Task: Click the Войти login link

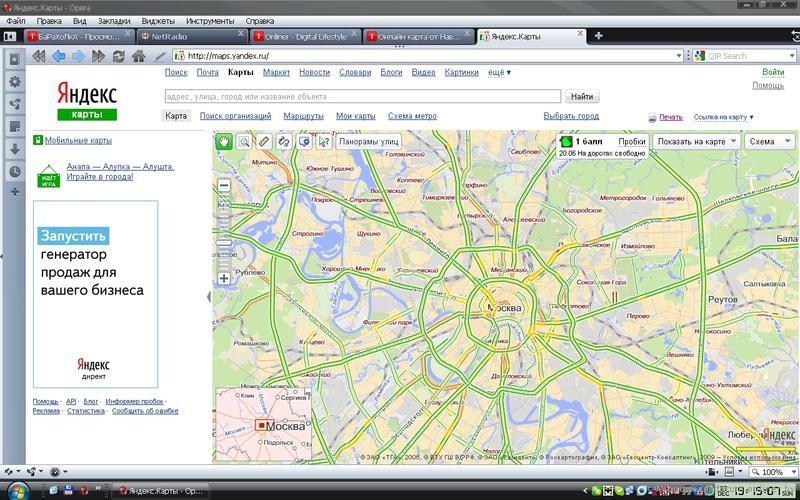Action: (773, 72)
